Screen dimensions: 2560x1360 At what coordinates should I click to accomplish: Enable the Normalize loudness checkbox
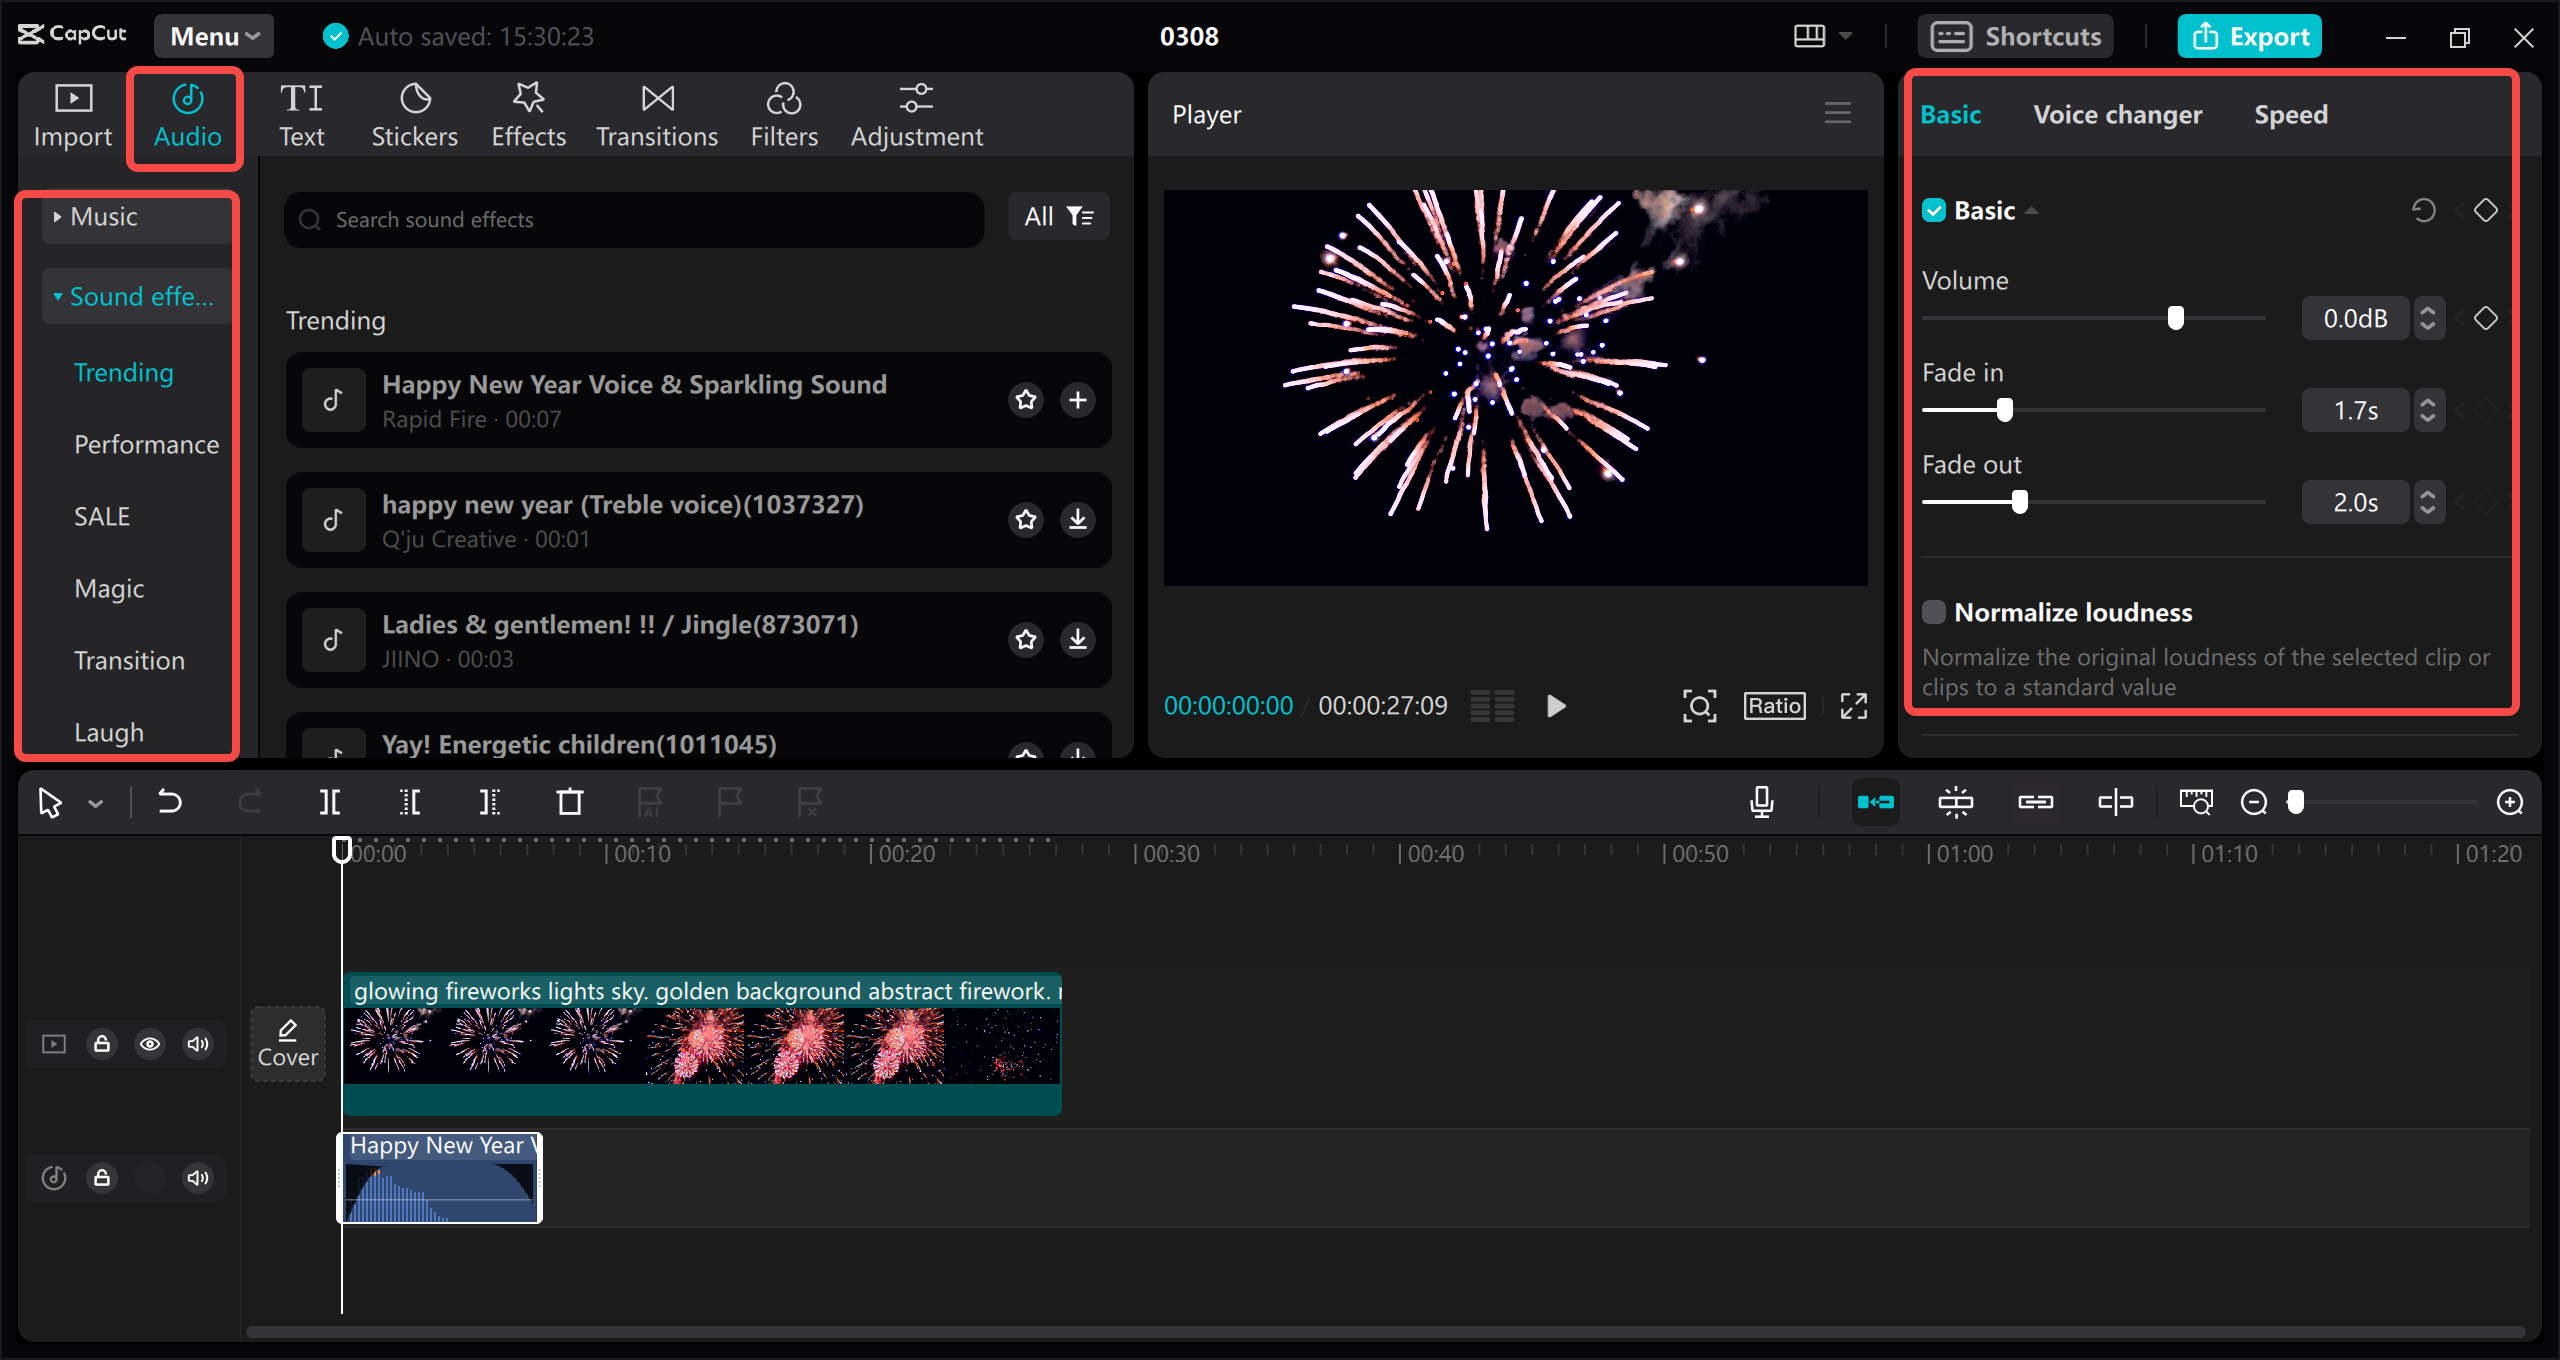tap(1934, 611)
